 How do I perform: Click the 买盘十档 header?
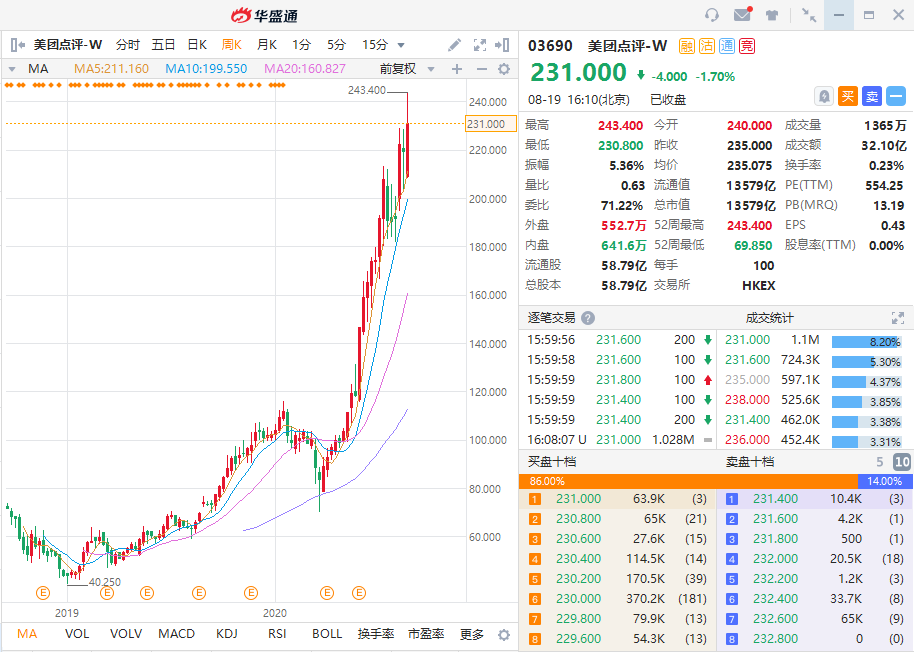click(551, 462)
